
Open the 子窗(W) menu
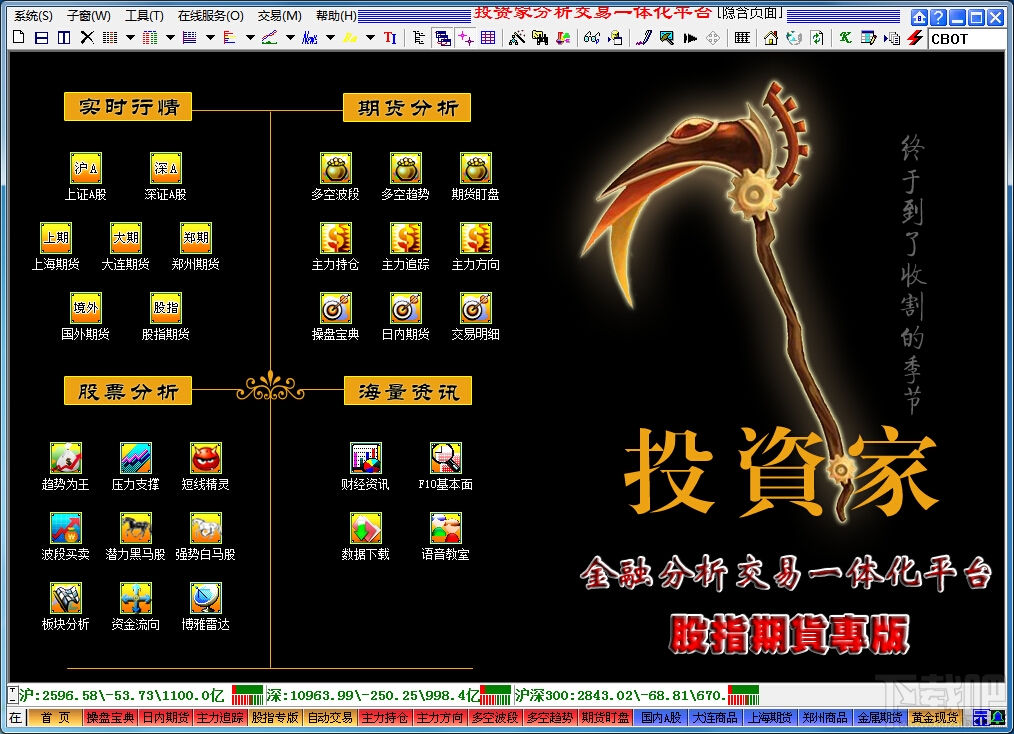[89, 16]
